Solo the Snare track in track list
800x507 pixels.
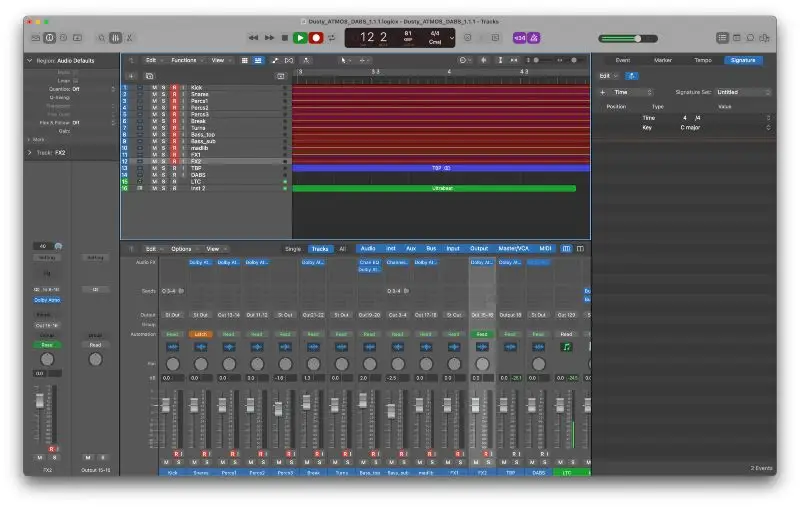tap(163, 94)
